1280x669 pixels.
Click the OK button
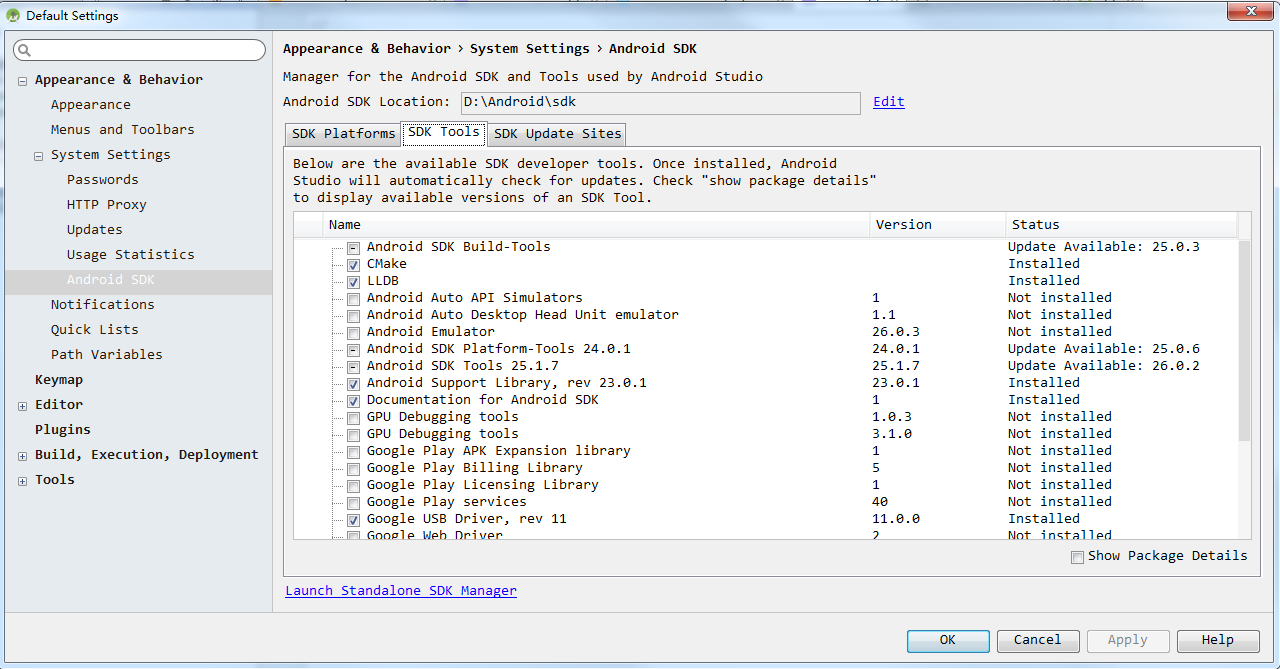coord(948,640)
